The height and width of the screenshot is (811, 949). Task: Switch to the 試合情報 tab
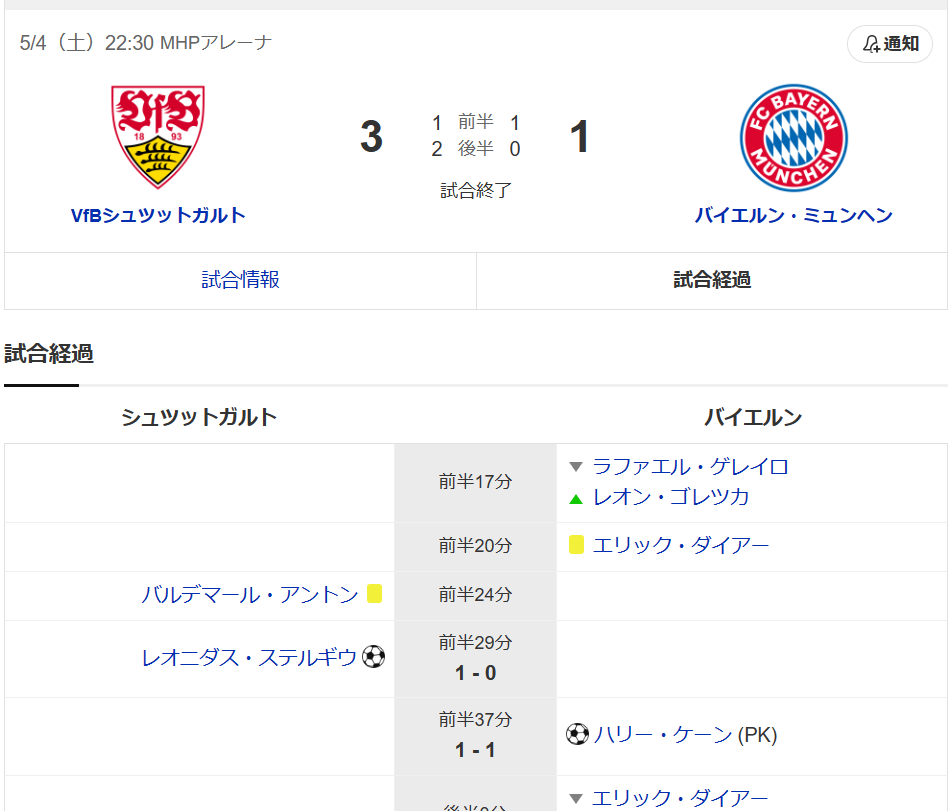[241, 280]
